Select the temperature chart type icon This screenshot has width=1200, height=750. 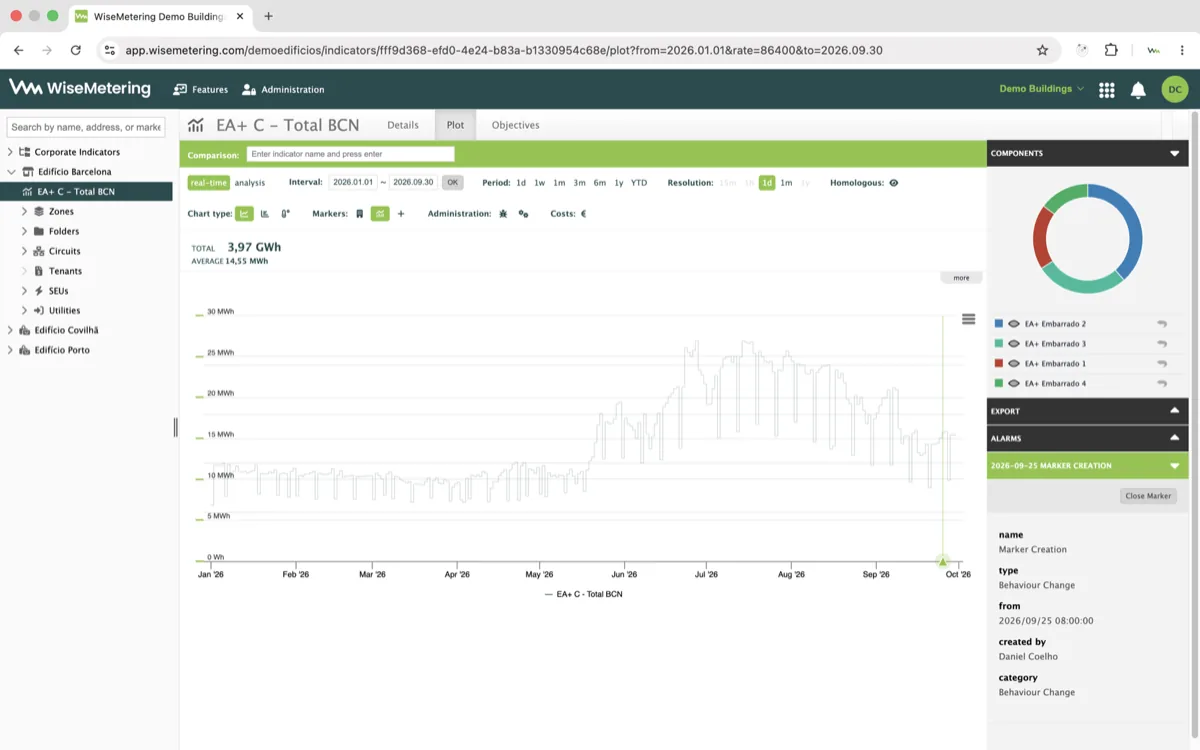[286, 214]
